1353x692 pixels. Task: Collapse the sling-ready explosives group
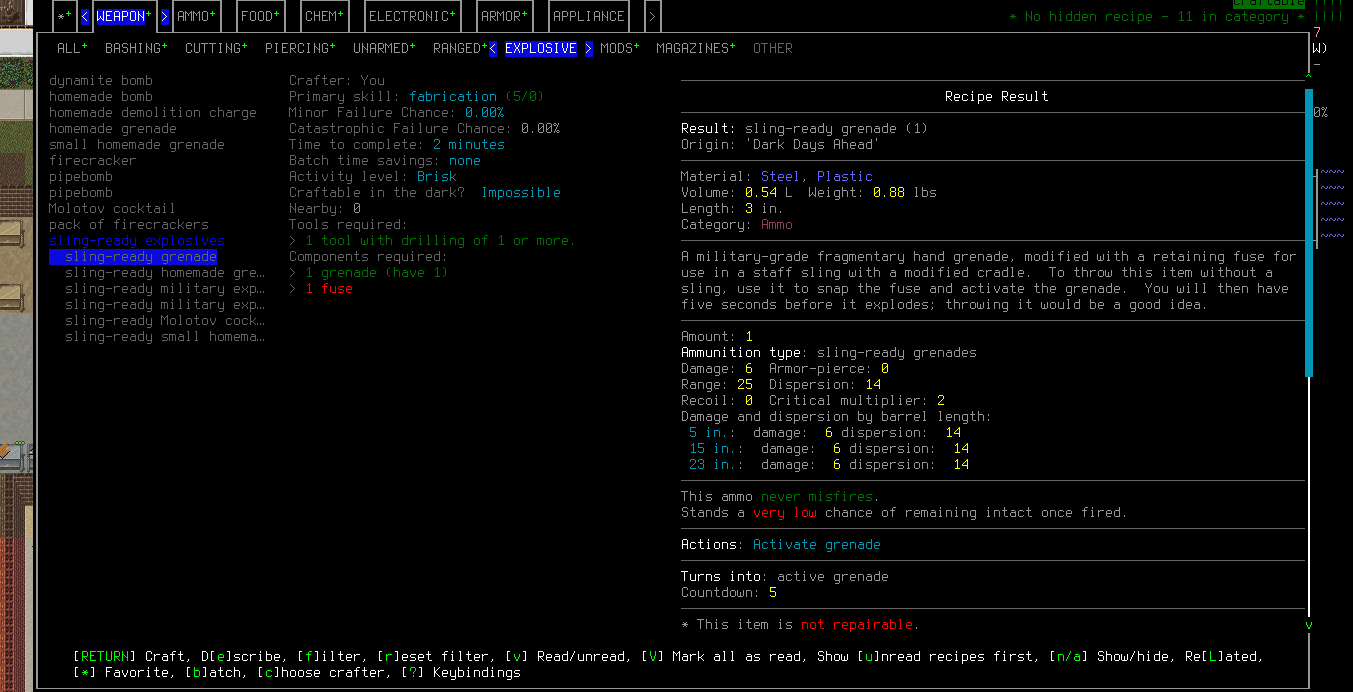pos(137,240)
